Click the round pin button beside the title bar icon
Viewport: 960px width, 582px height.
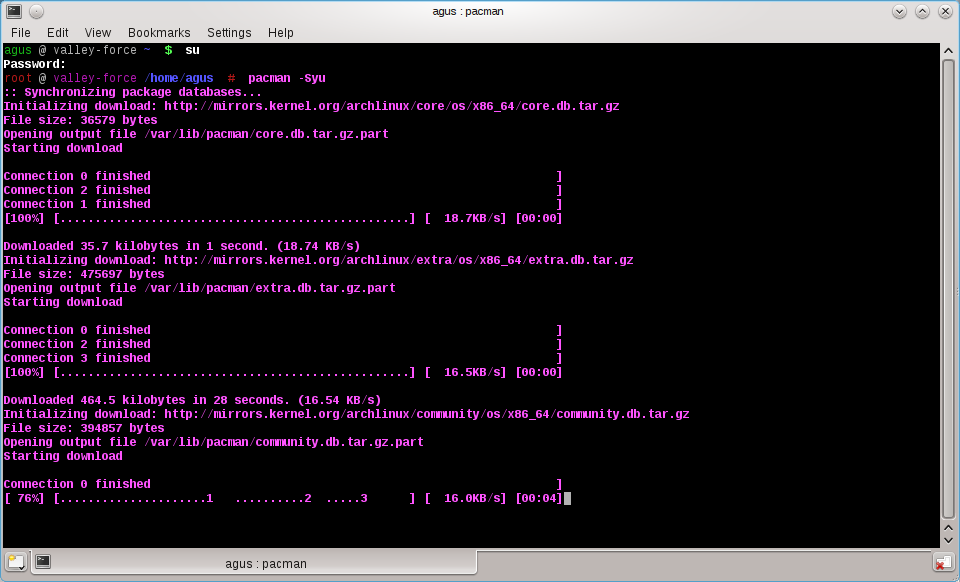pyautogui.click(x=36, y=11)
